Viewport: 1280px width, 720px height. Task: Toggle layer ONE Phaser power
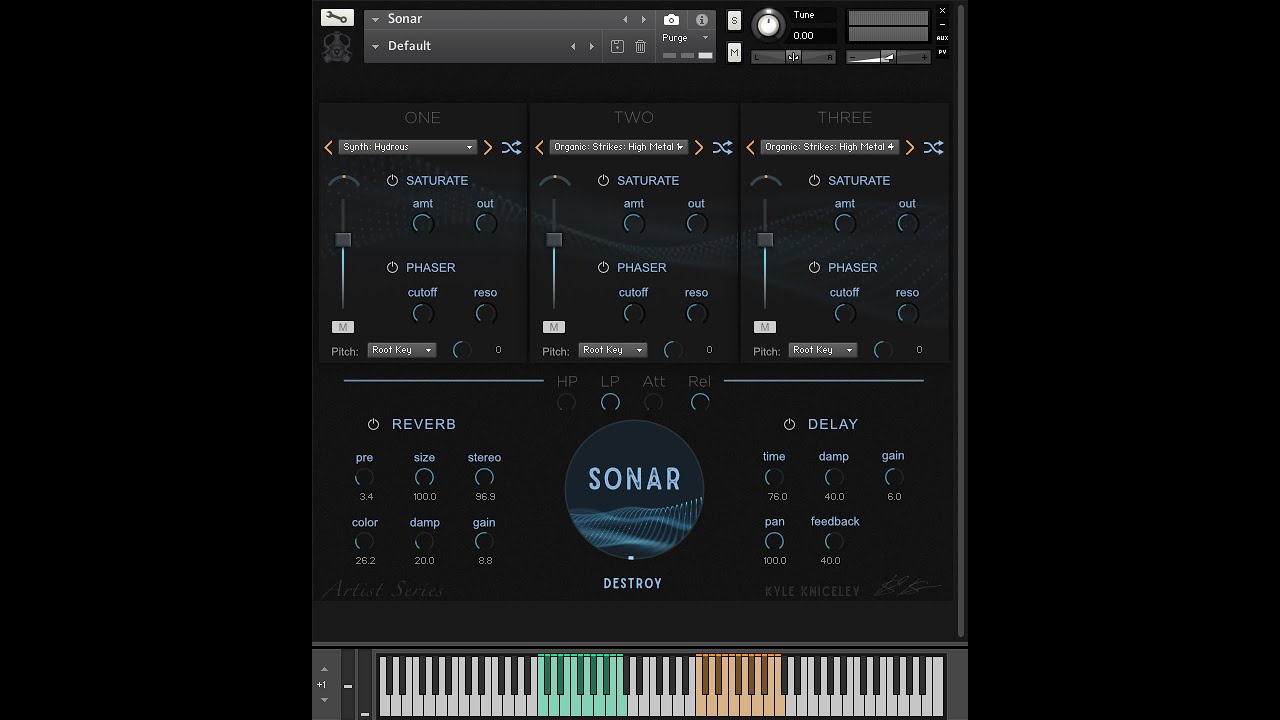[392, 267]
